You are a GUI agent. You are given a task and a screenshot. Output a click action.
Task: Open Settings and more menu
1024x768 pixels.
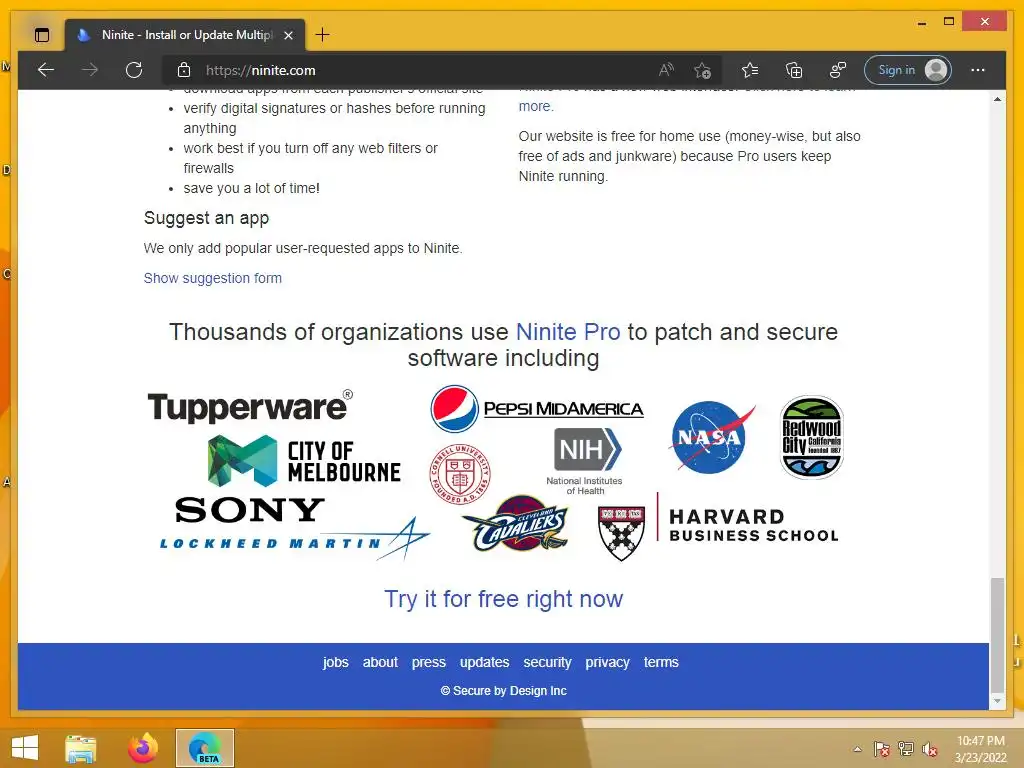(978, 70)
